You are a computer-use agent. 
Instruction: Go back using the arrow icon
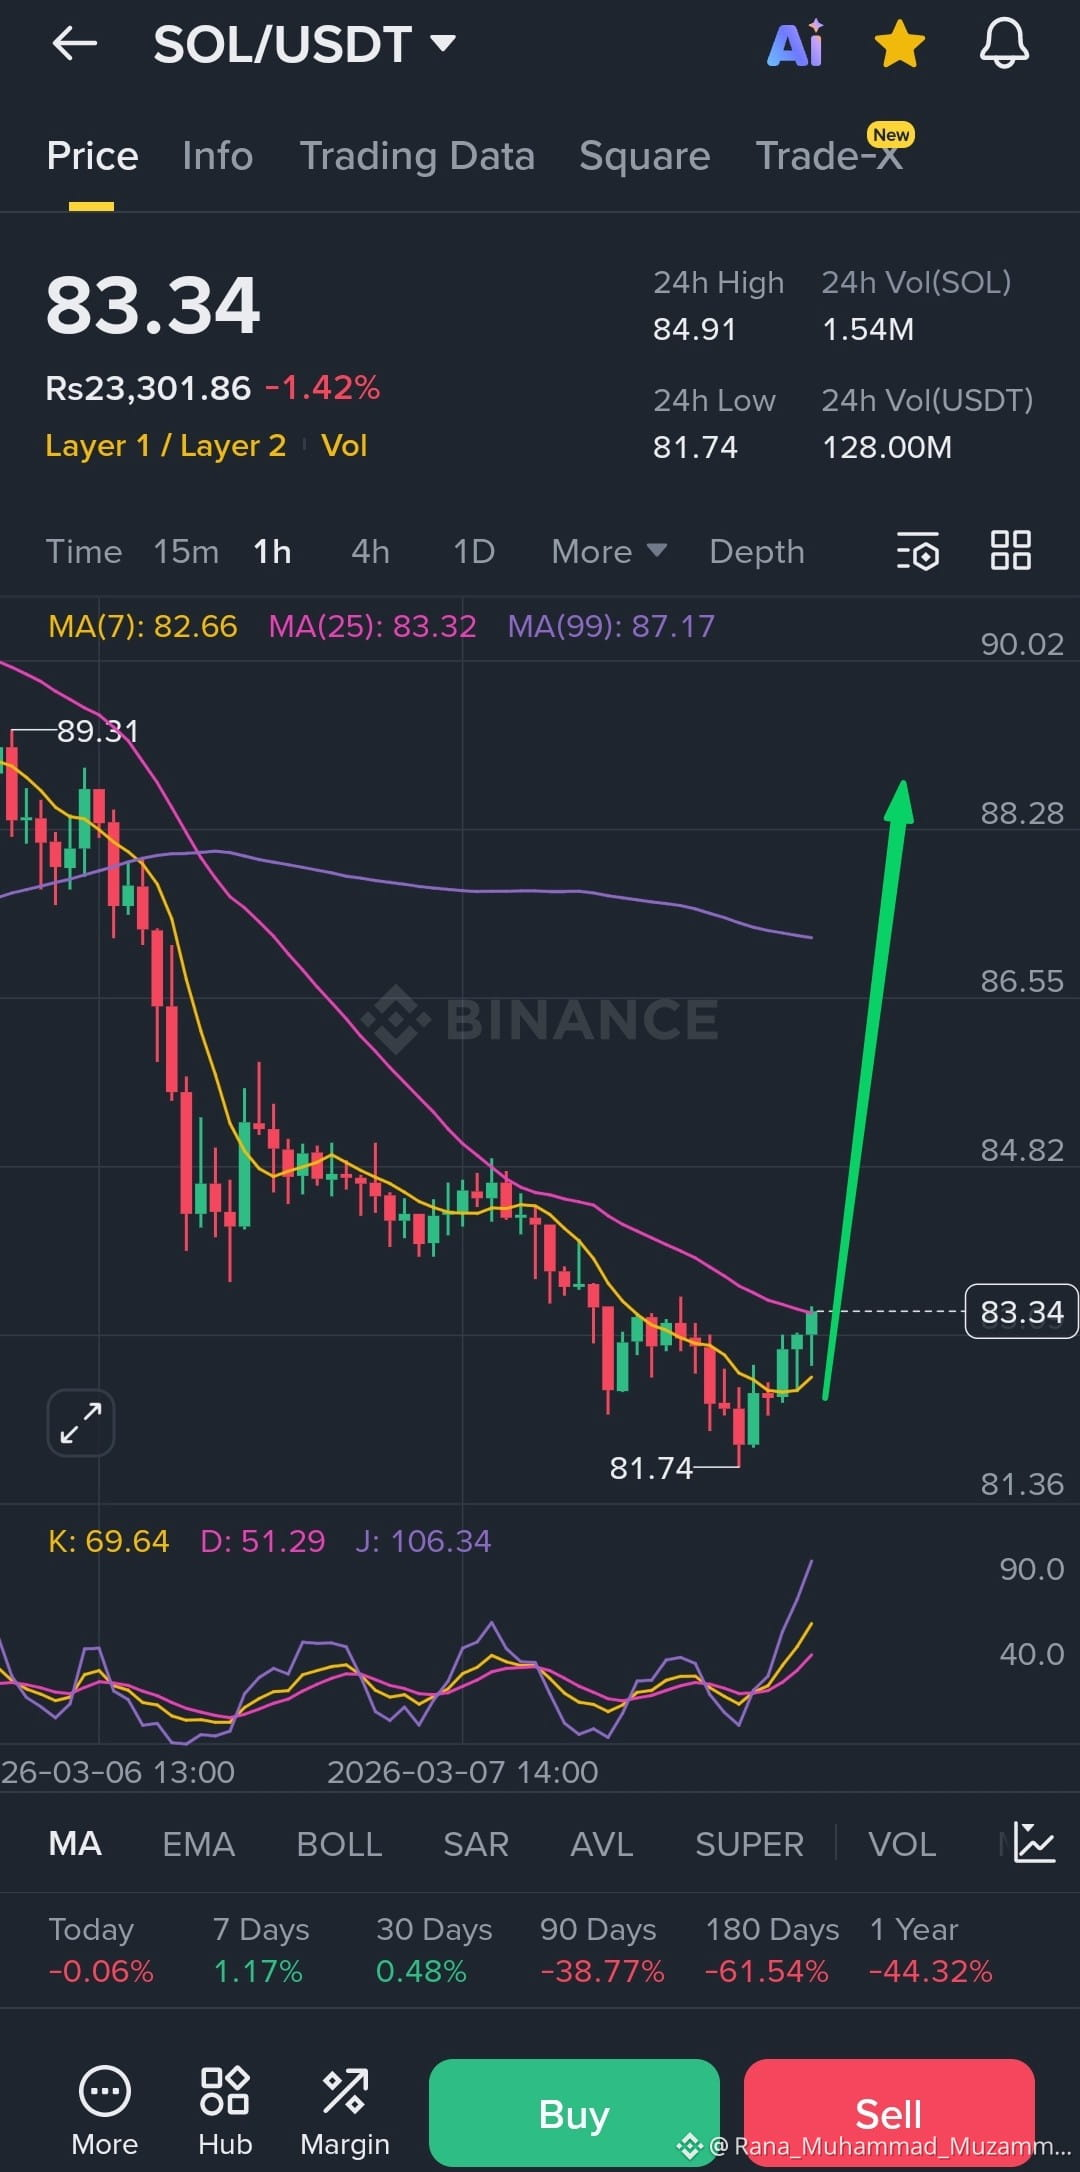(75, 44)
